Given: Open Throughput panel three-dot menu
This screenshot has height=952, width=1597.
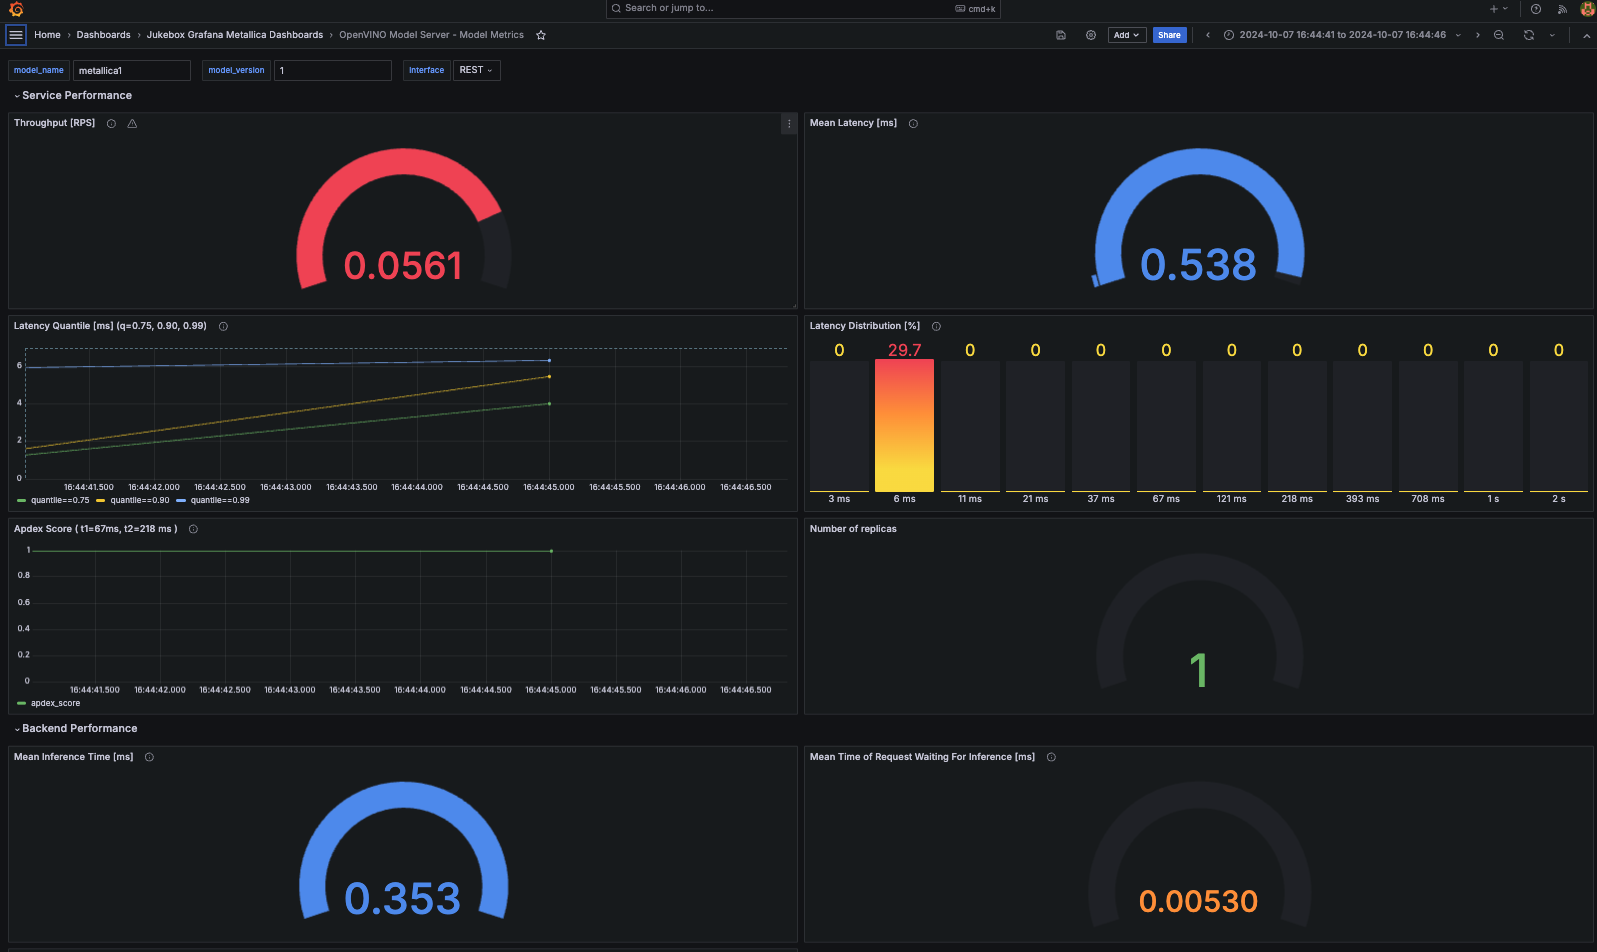Looking at the screenshot, I should pos(789,124).
